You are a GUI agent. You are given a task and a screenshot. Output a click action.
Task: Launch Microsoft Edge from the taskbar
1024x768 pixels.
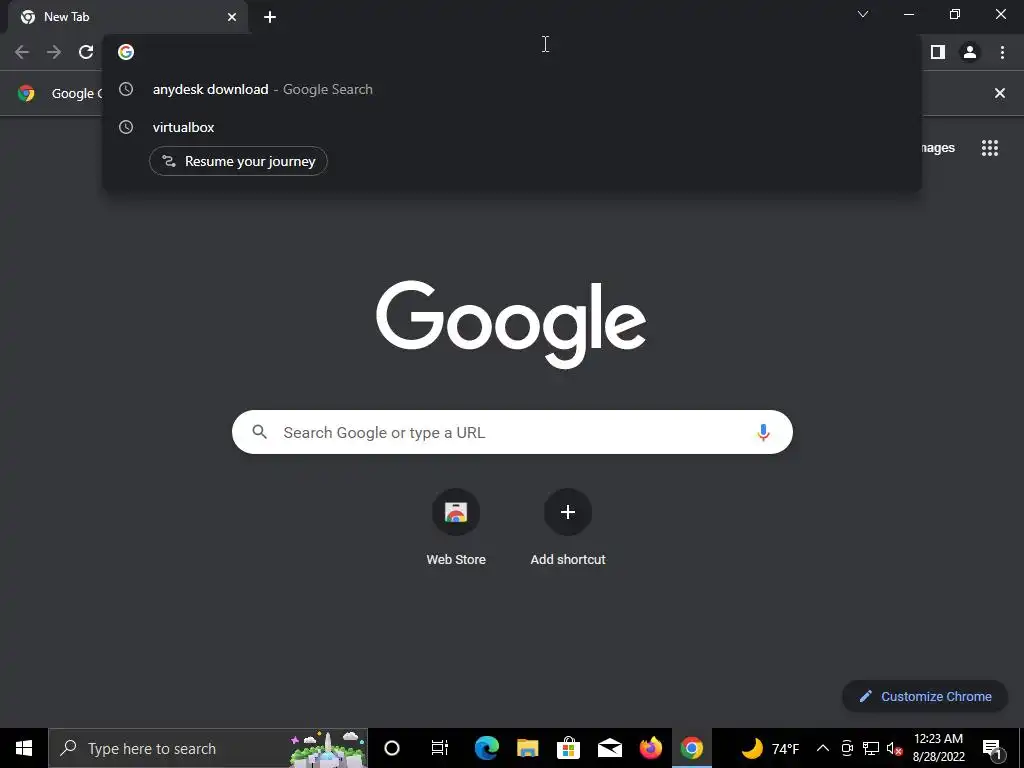click(487, 748)
